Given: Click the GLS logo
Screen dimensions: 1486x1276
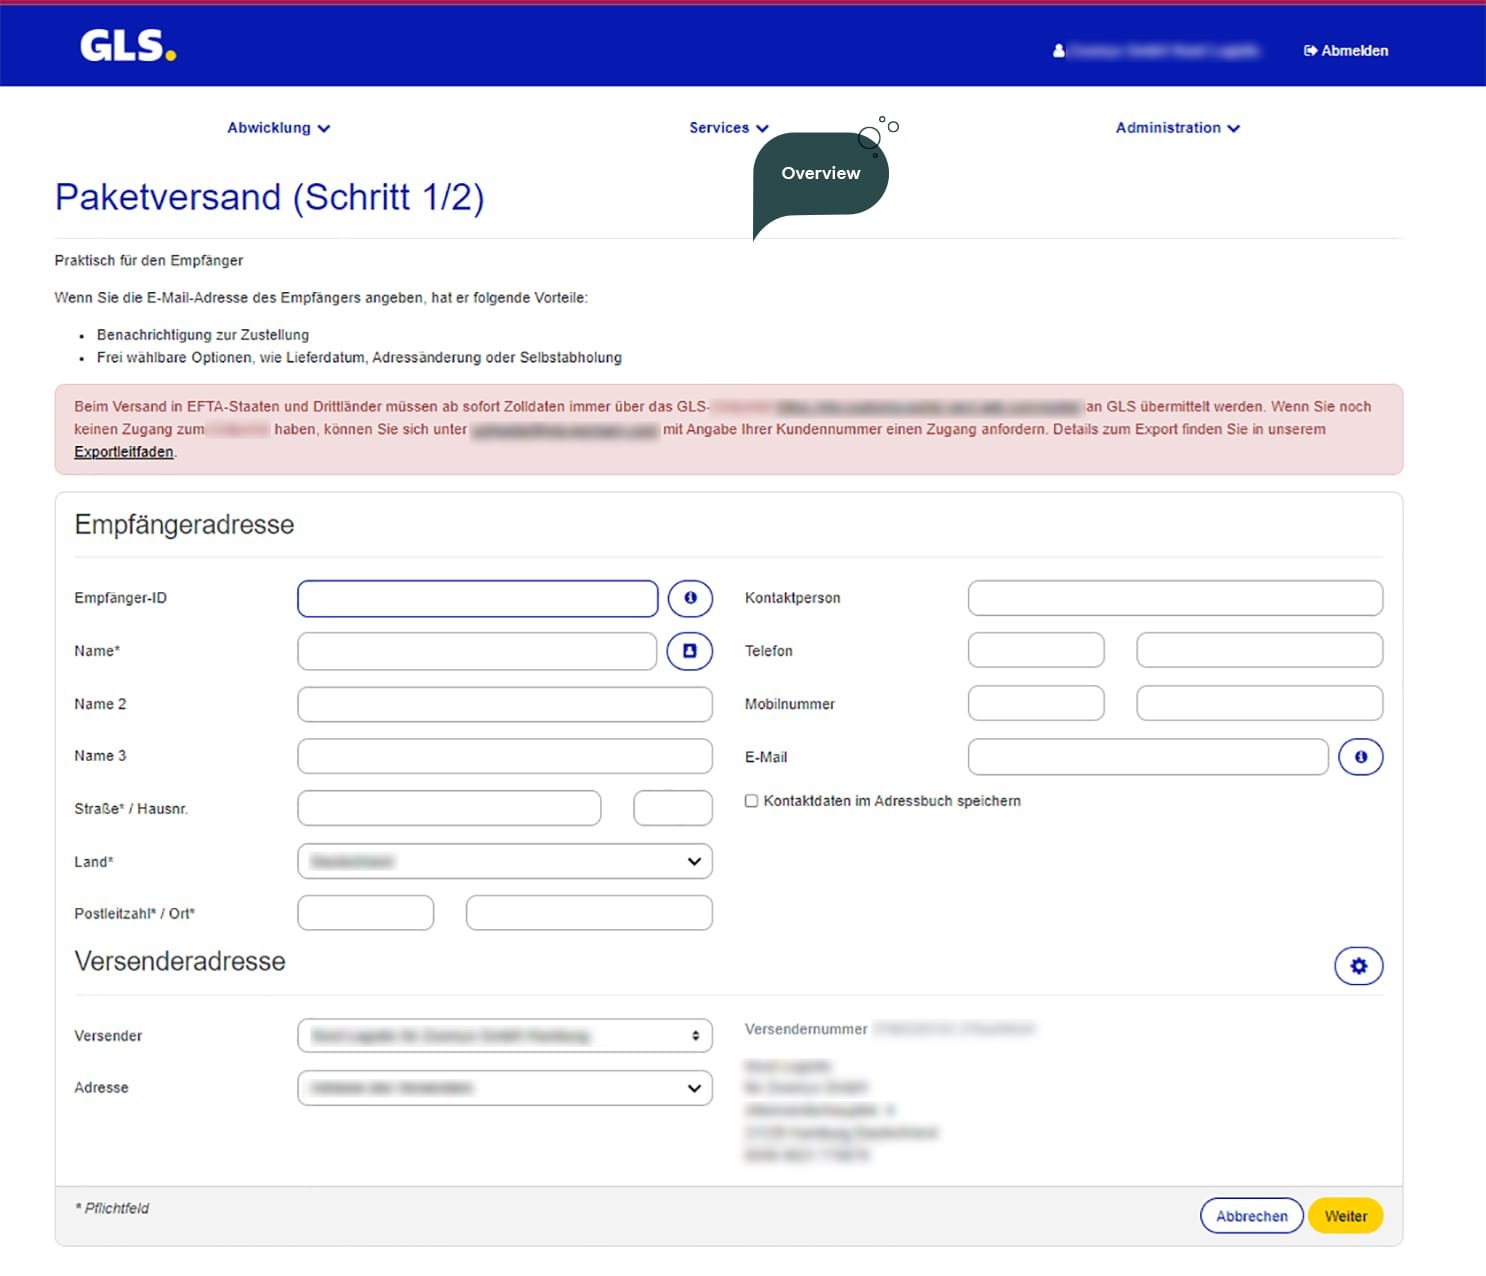Looking at the screenshot, I should point(128,46).
